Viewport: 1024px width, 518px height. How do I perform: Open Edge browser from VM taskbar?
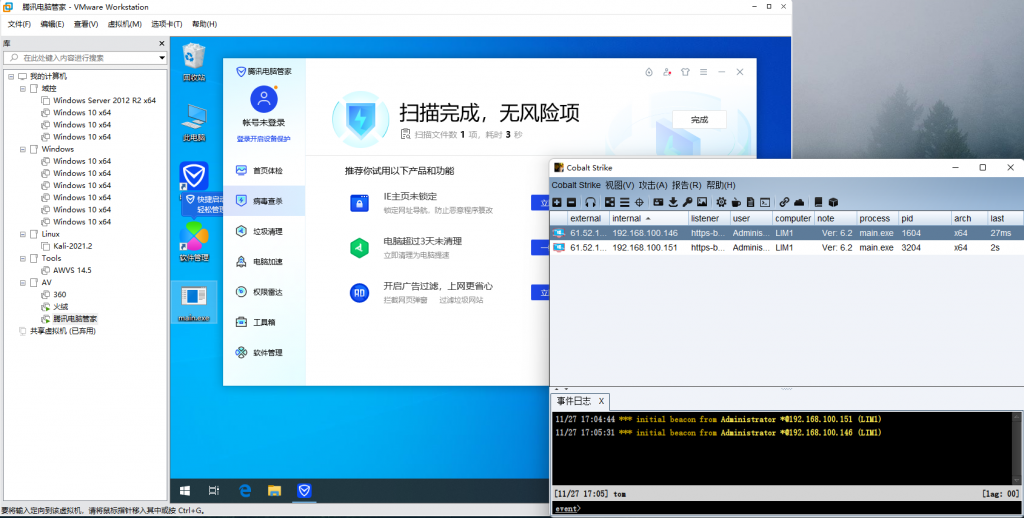(245, 491)
